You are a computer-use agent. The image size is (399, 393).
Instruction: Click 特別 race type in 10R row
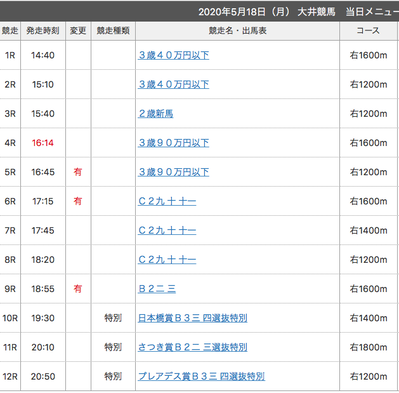coord(113,318)
